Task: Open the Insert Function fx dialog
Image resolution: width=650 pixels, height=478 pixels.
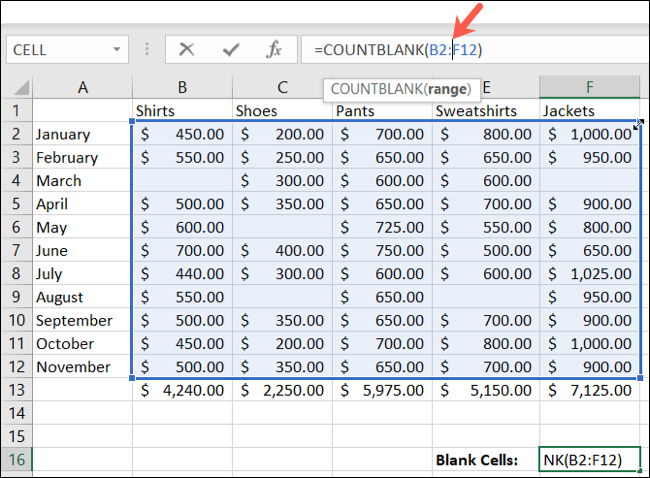Action: (273, 49)
